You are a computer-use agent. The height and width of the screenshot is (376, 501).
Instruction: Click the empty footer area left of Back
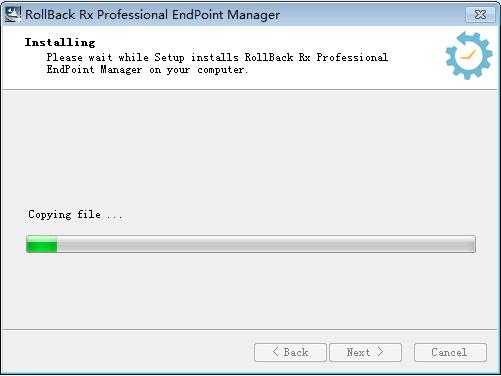[127, 352]
